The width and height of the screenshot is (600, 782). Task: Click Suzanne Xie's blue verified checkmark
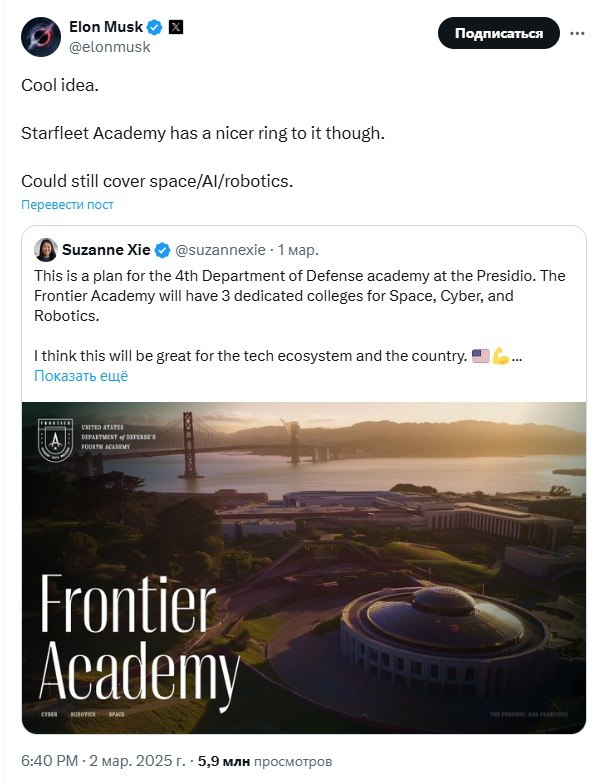pyautogui.click(x=164, y=249)
